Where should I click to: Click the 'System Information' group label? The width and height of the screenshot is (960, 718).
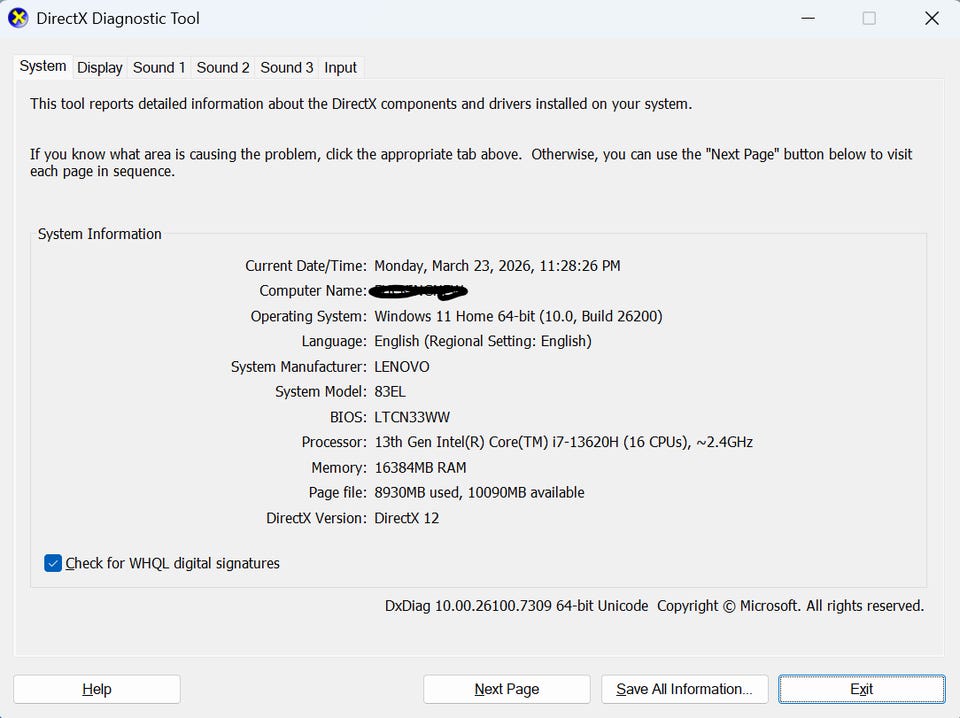coord(100,234)
